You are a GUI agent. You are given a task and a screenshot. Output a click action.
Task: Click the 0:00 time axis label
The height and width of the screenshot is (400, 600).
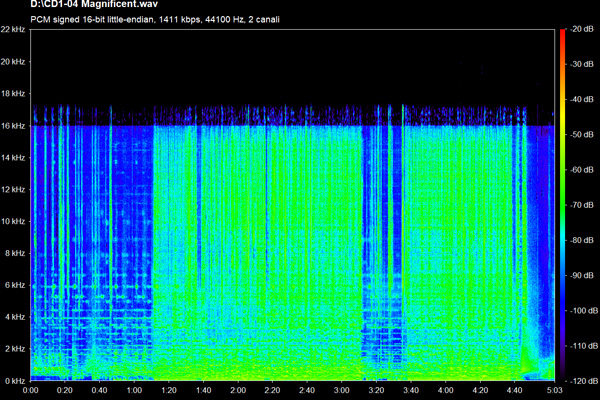[31, 390]
